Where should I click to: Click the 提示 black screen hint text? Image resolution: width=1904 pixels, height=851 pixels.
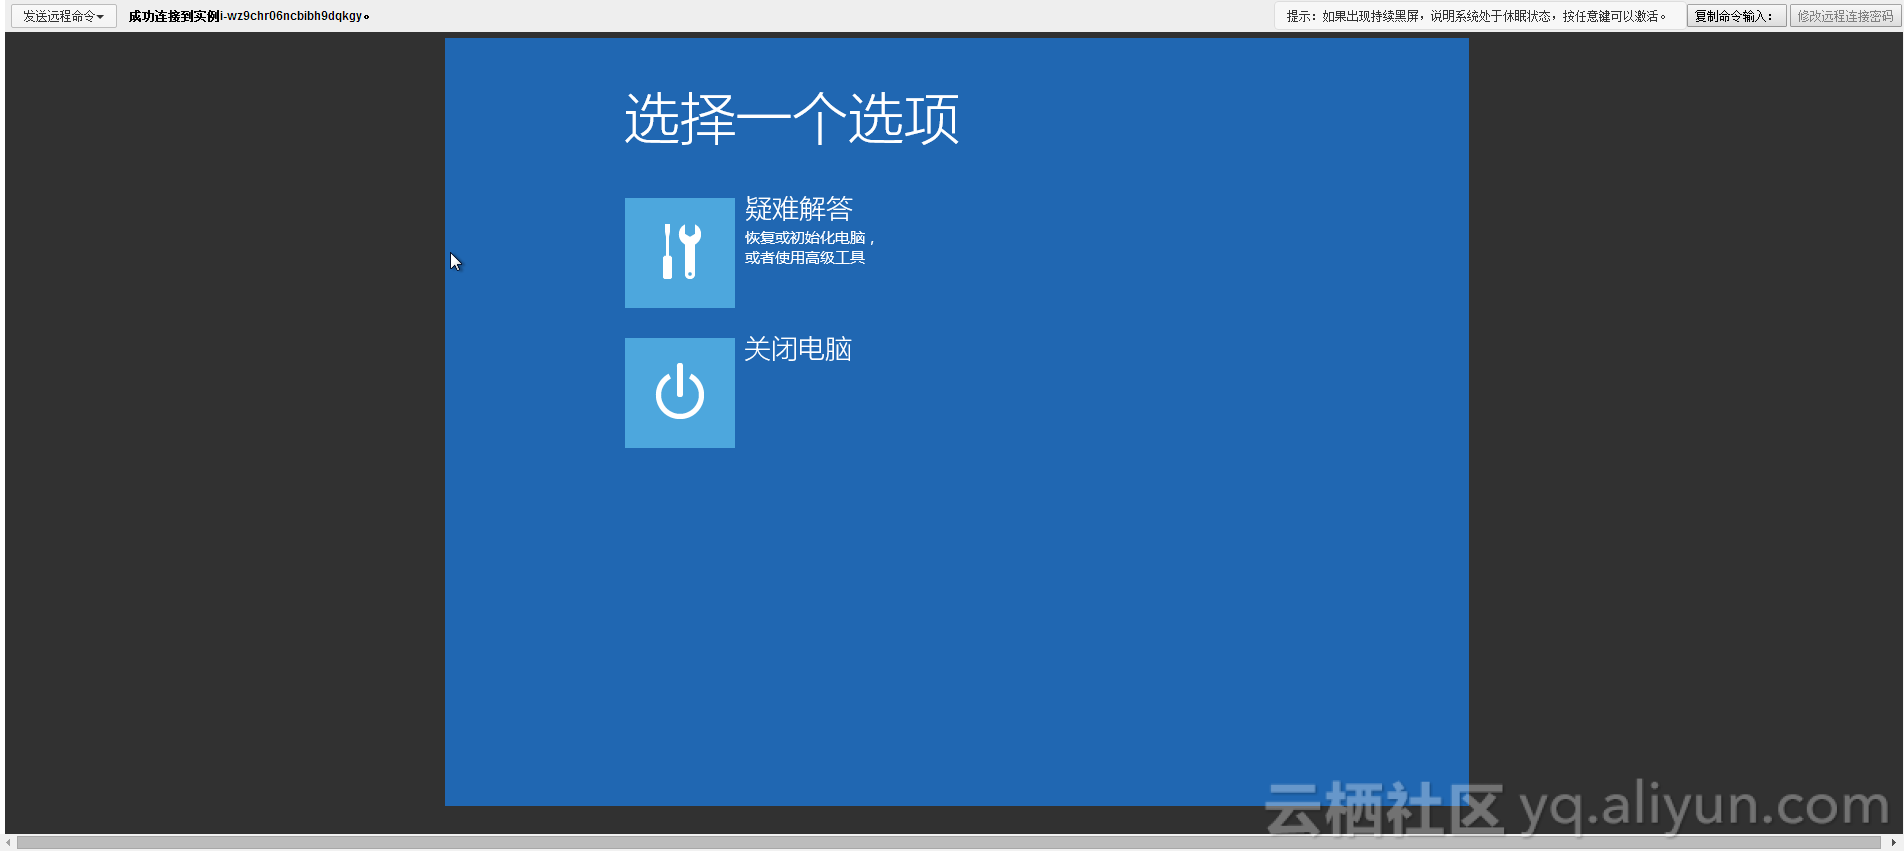click(x=1476, y=16)
